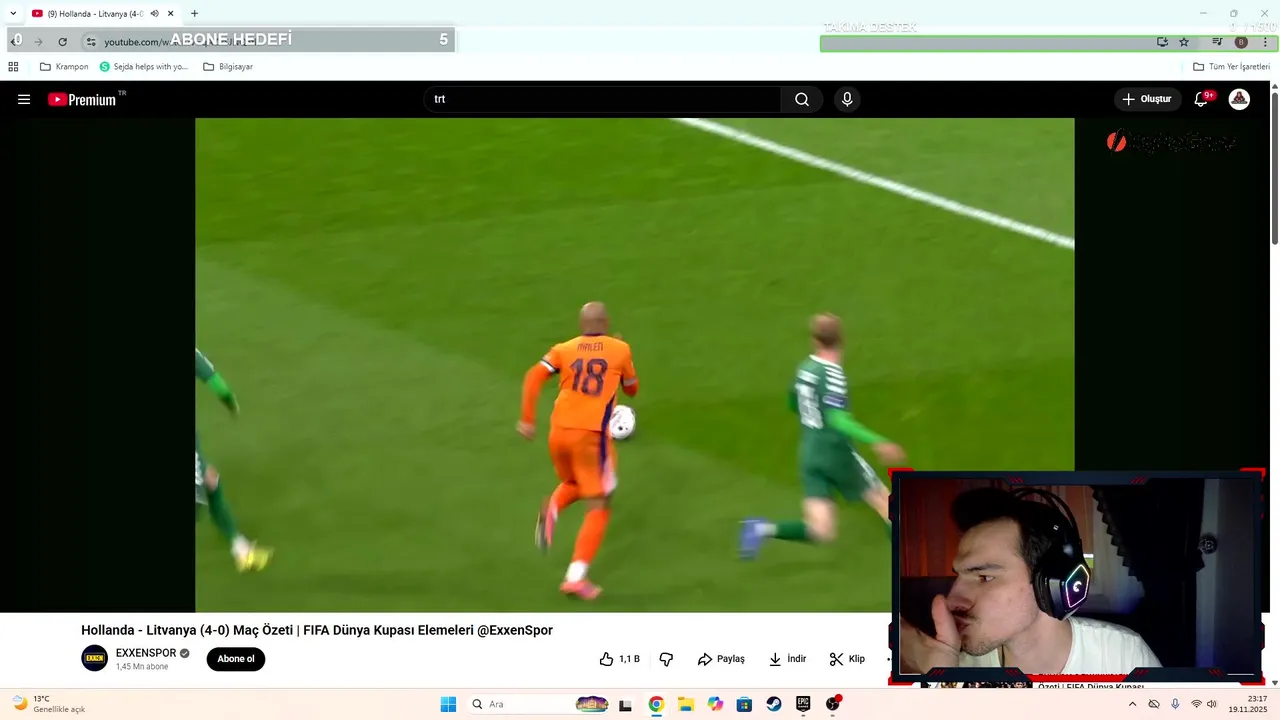Click the taskbar Ara search box
This screenshot has width=1280, height=720.
tap(538, 704)
